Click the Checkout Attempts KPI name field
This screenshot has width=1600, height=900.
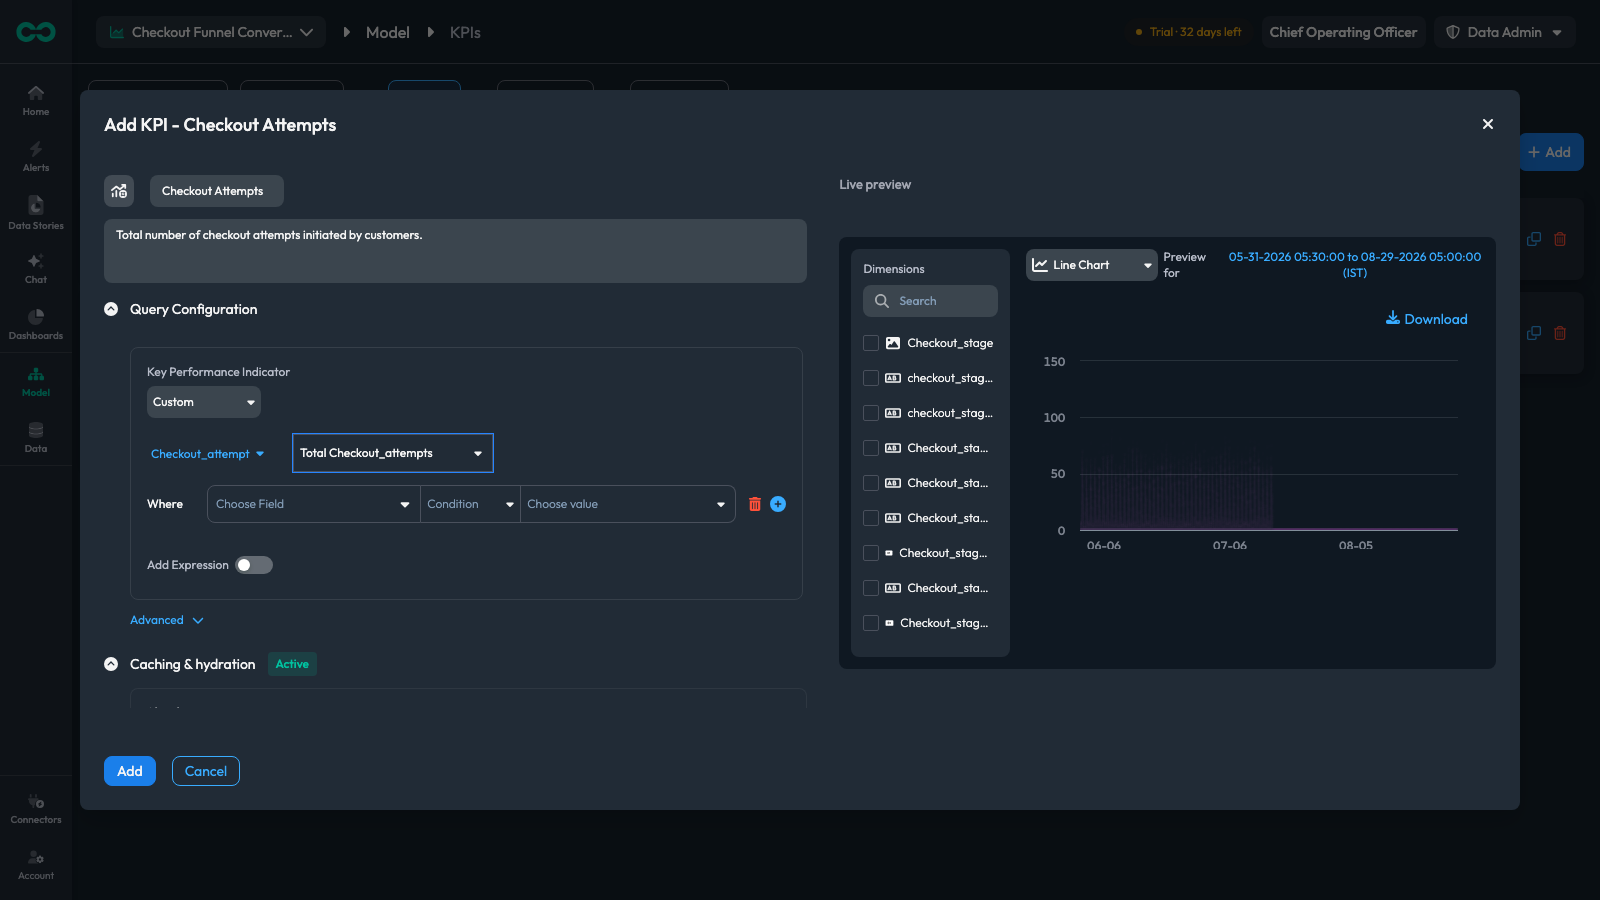click(x=217, y=191)
